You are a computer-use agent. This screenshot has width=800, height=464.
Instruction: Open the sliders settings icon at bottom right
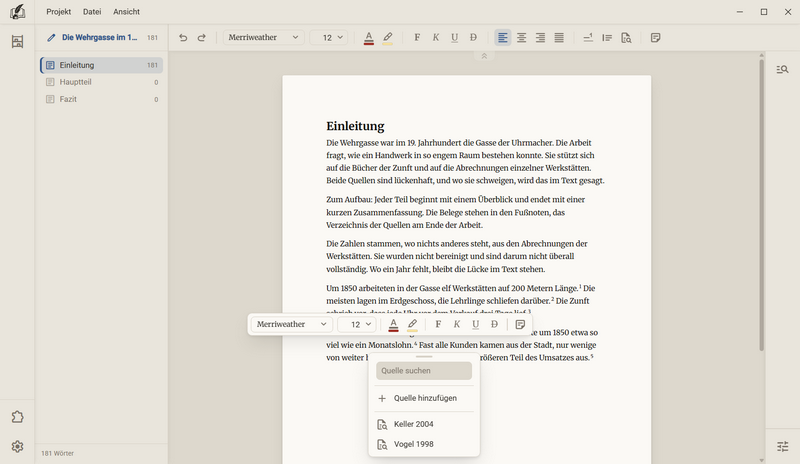[782, 446]
